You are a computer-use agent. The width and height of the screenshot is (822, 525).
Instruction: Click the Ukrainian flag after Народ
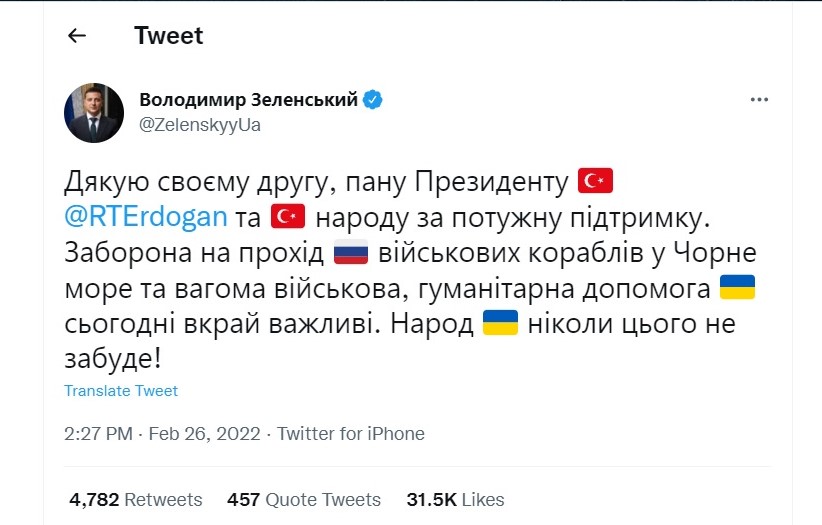(500, 323)
